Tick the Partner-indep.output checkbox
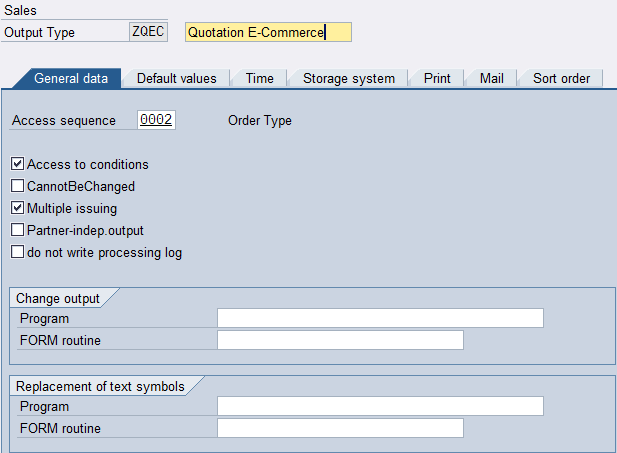Image resolution: width=617 pixels, height=453 pixels. pyautogui.click(x=18, y=230)
